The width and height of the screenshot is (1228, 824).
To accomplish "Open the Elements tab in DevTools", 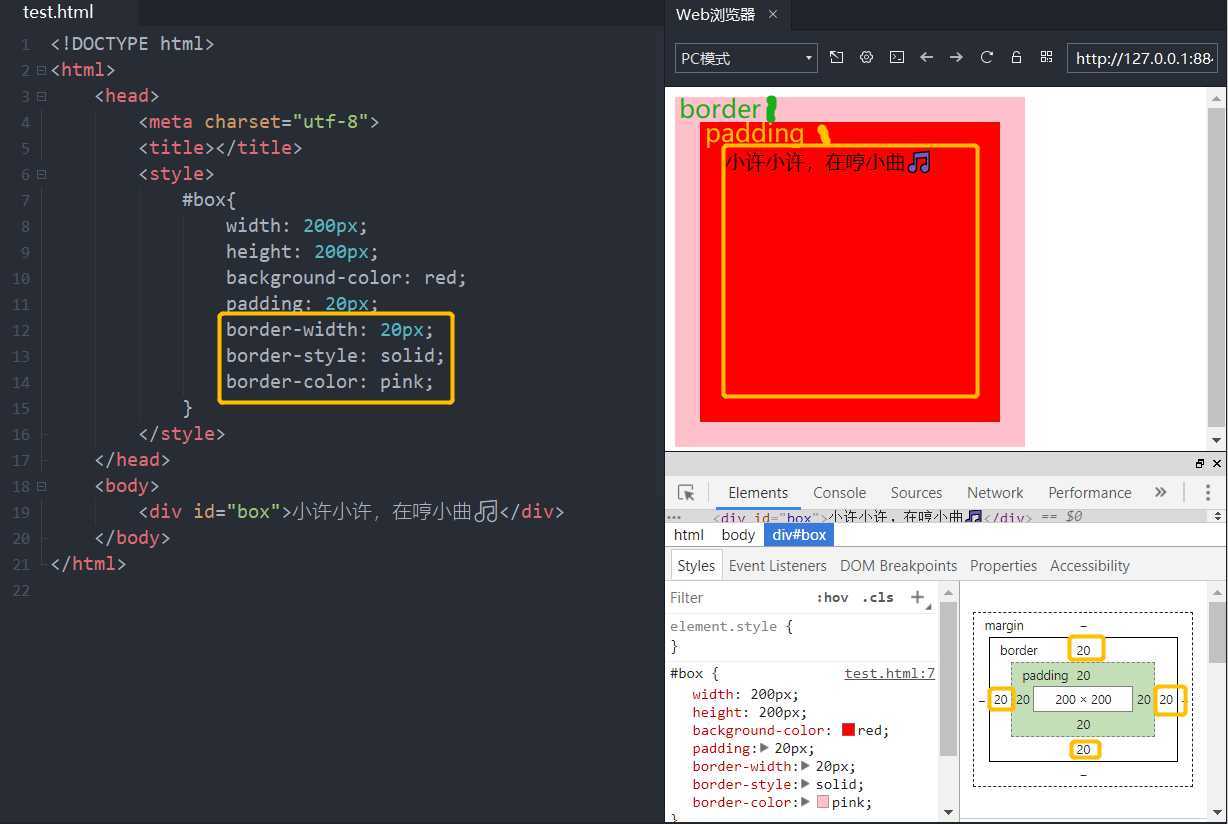I will tap(758, 492).
